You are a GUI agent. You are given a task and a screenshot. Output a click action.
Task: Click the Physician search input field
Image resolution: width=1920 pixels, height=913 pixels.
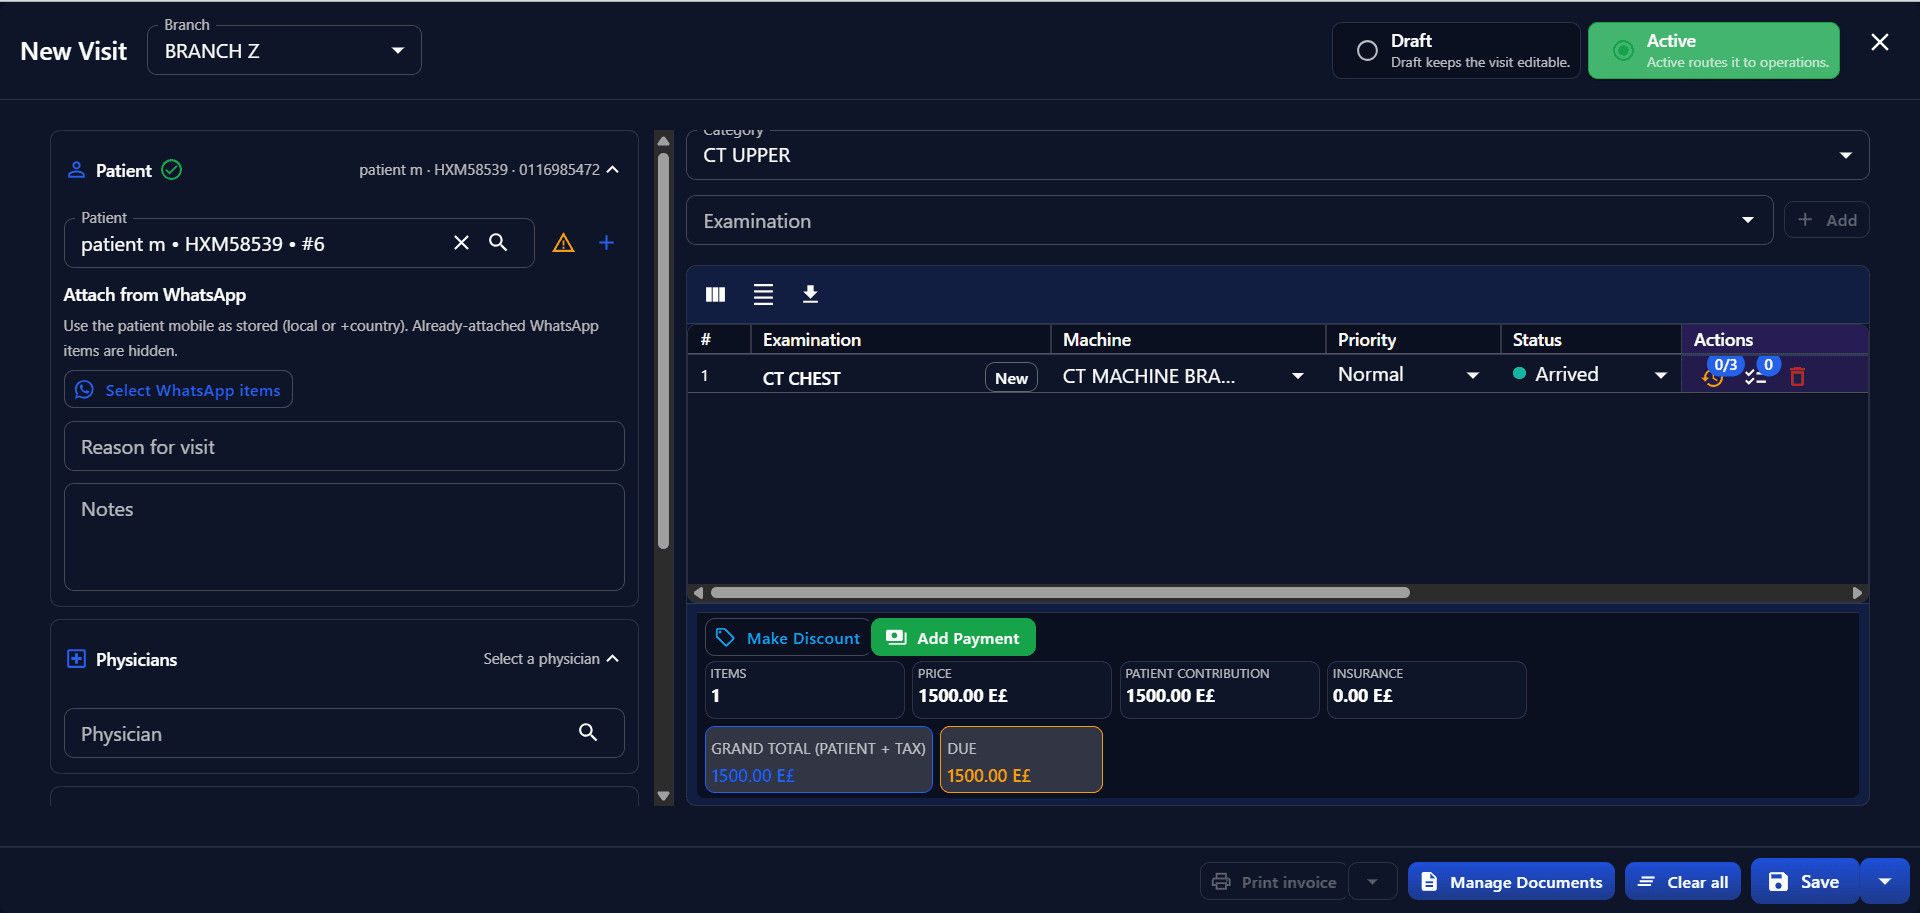click(344, 733)
